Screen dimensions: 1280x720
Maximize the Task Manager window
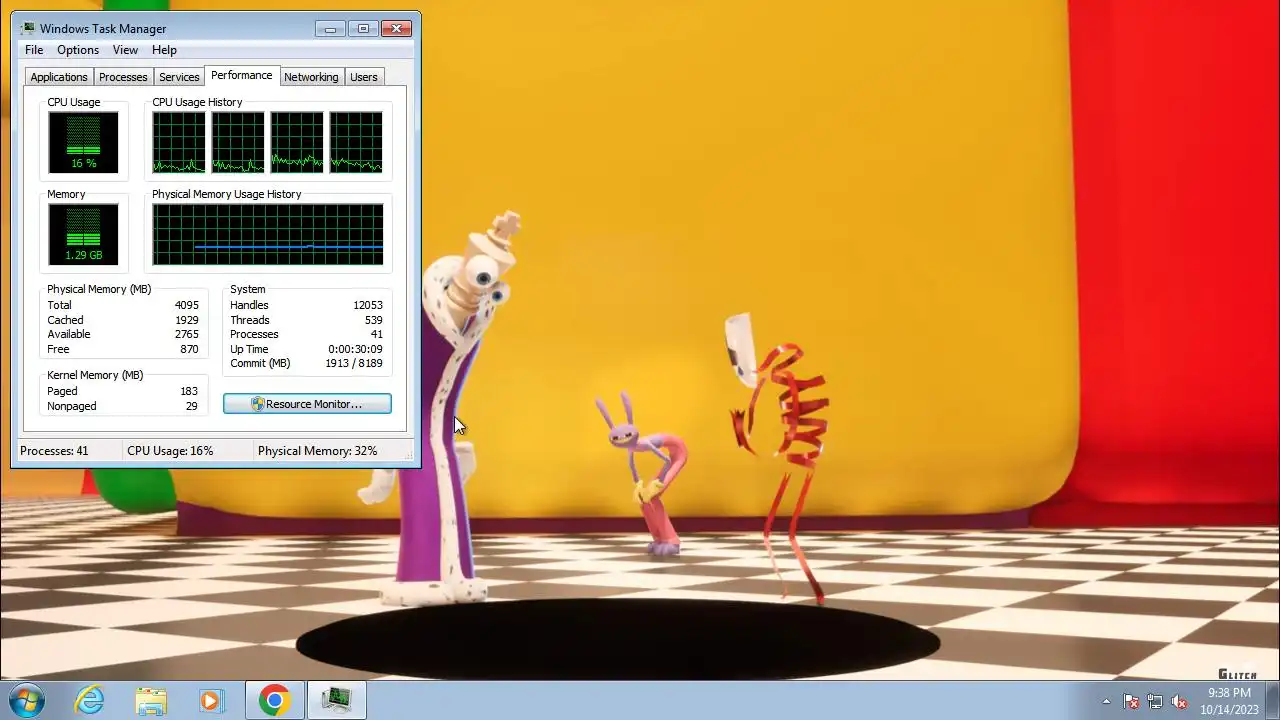point(363,28)
